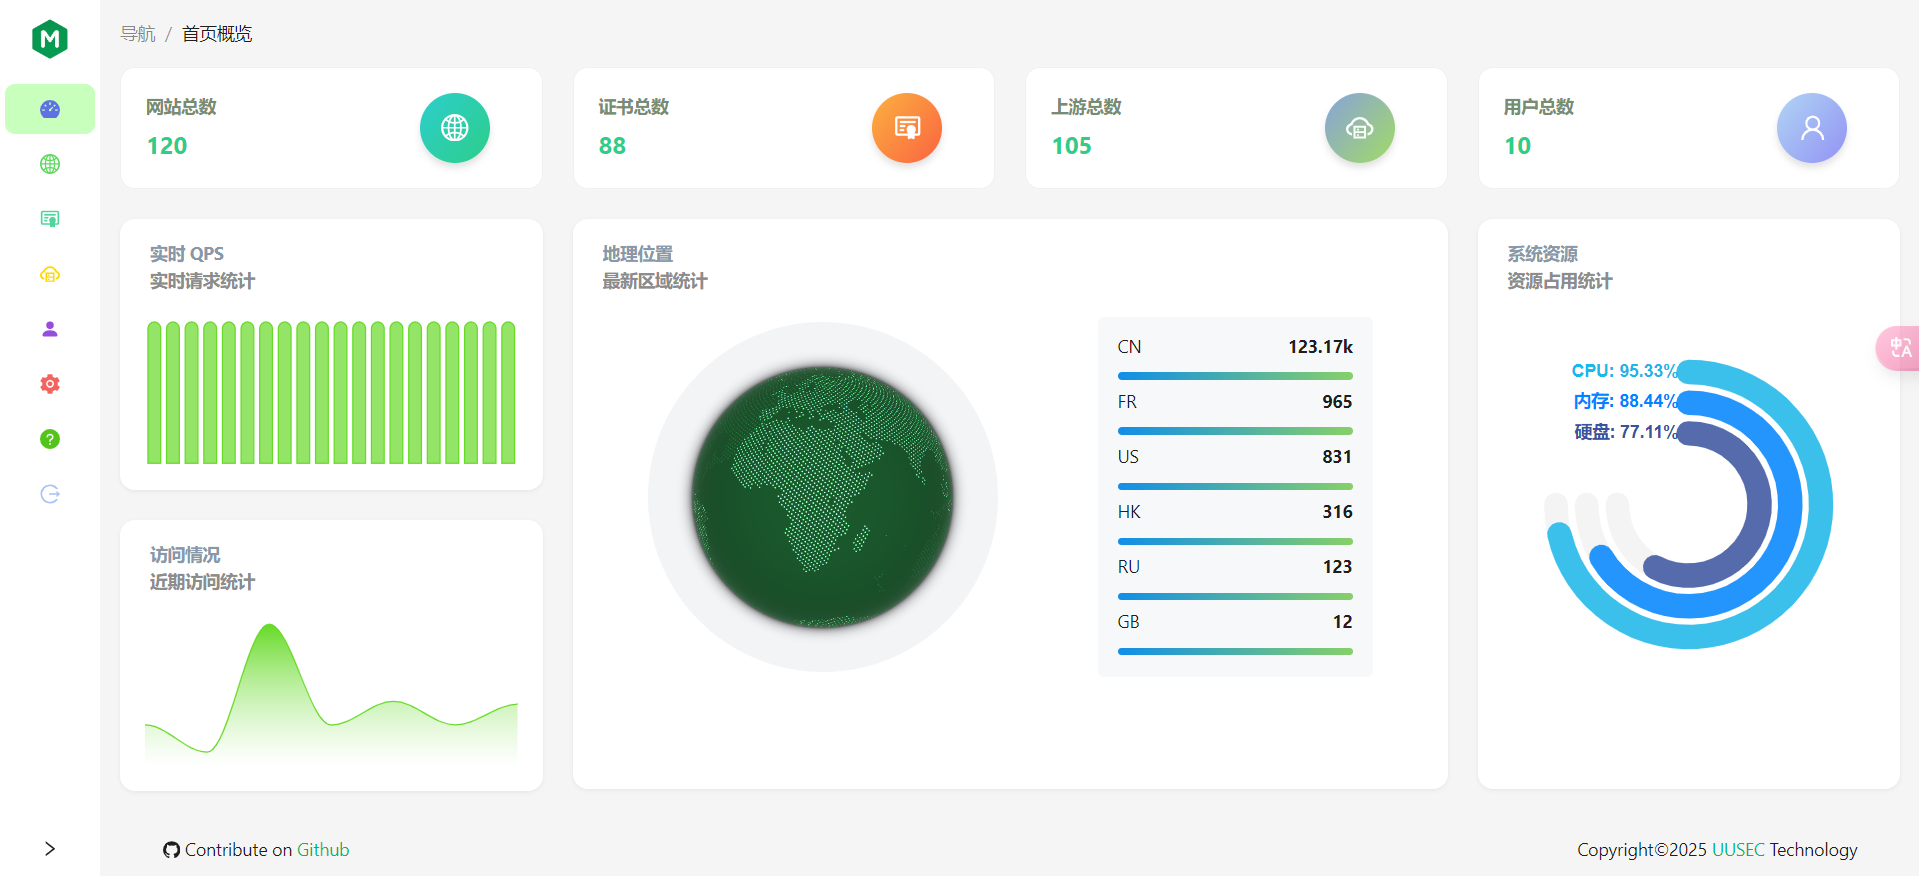Click the 网站总数 globe card icon
This screenshot has width=1919, height=876.
(455, 128)
